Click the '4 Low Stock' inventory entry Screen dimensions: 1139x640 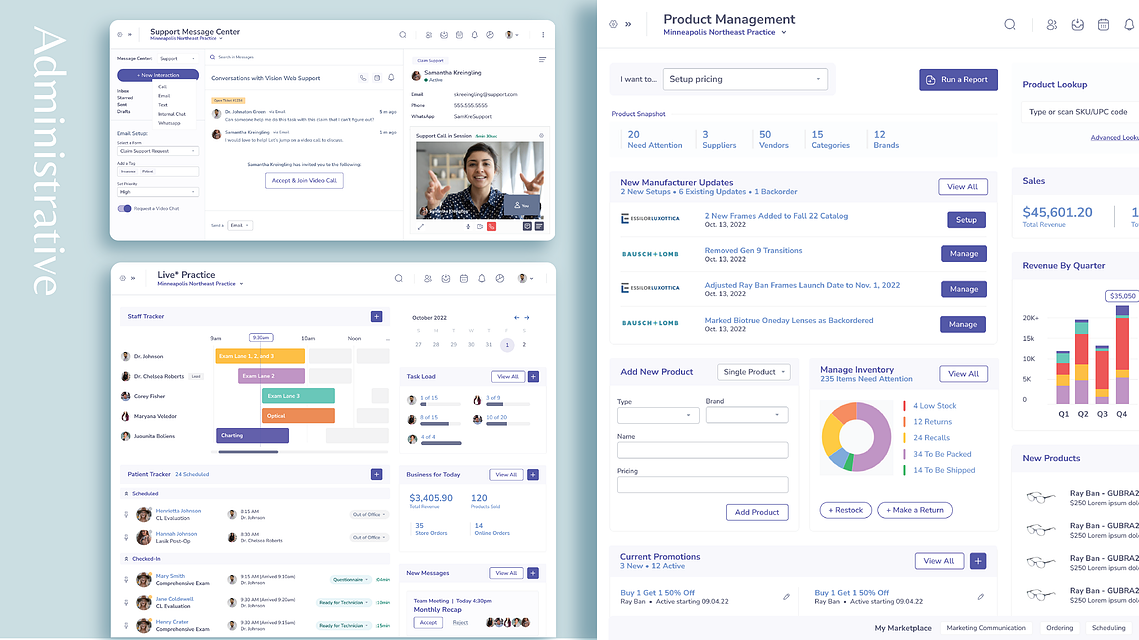coord(934,406)
